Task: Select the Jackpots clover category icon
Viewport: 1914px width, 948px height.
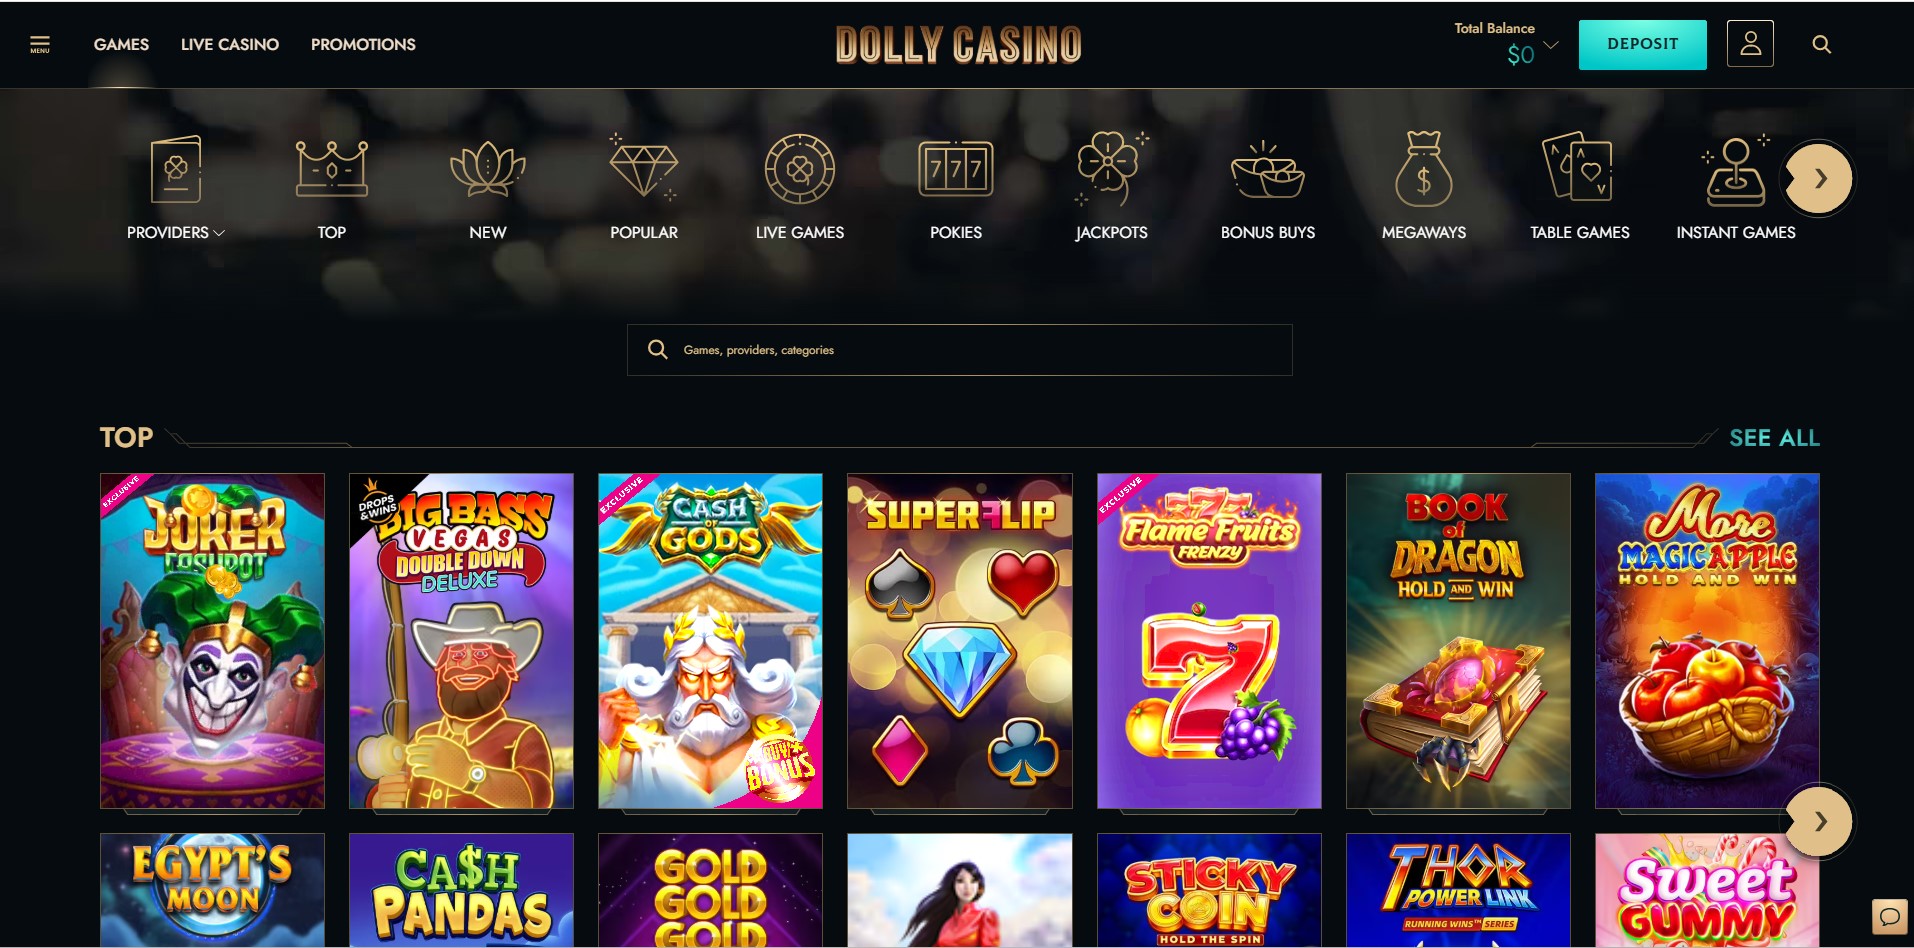Action: 1111,169
